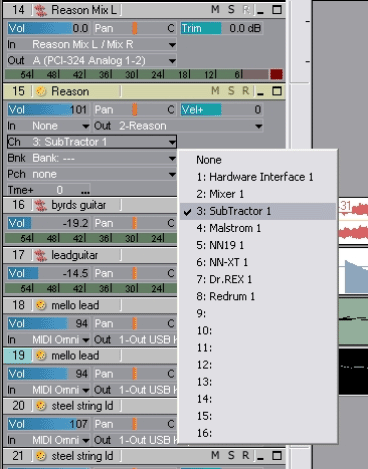This screenshot has height=469, width=368.
Task: Solo track 15 Reason
Action: point(231,91)
